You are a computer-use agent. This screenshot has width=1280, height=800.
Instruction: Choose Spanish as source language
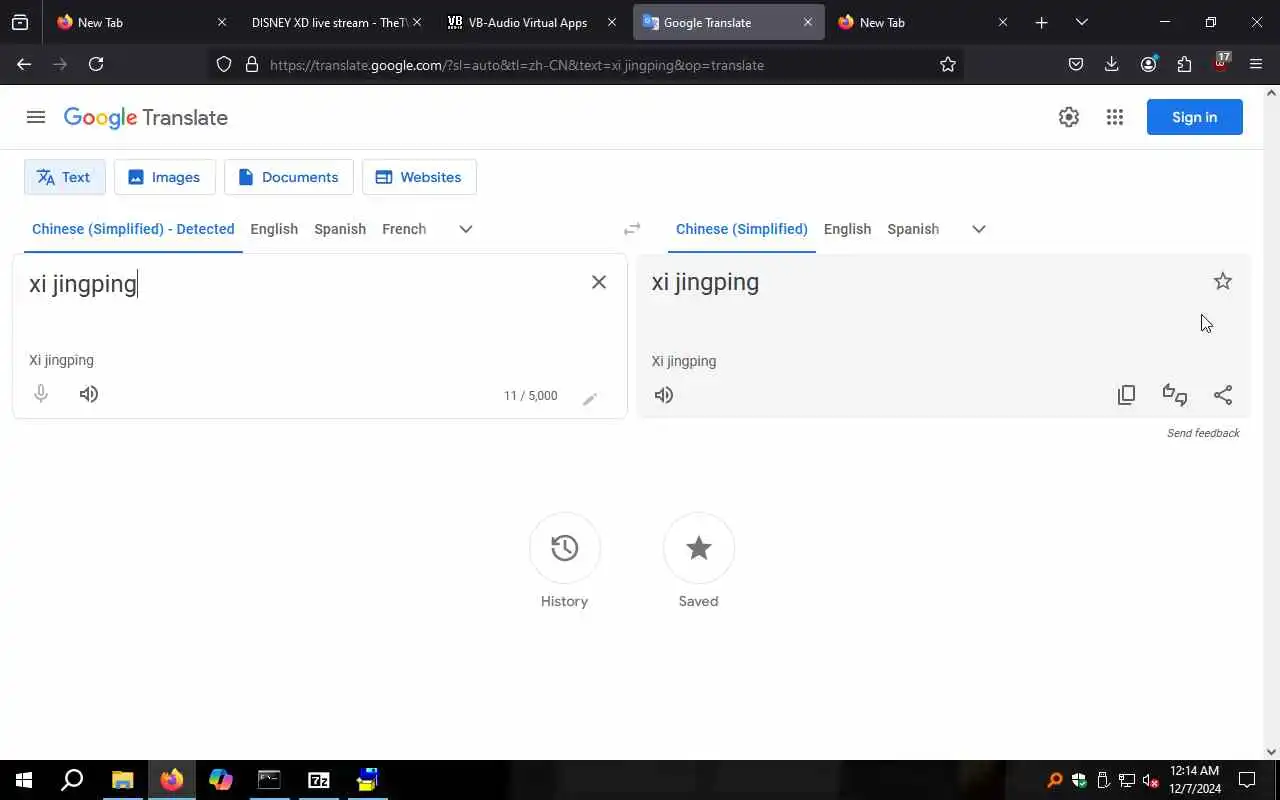click(340, 229)
